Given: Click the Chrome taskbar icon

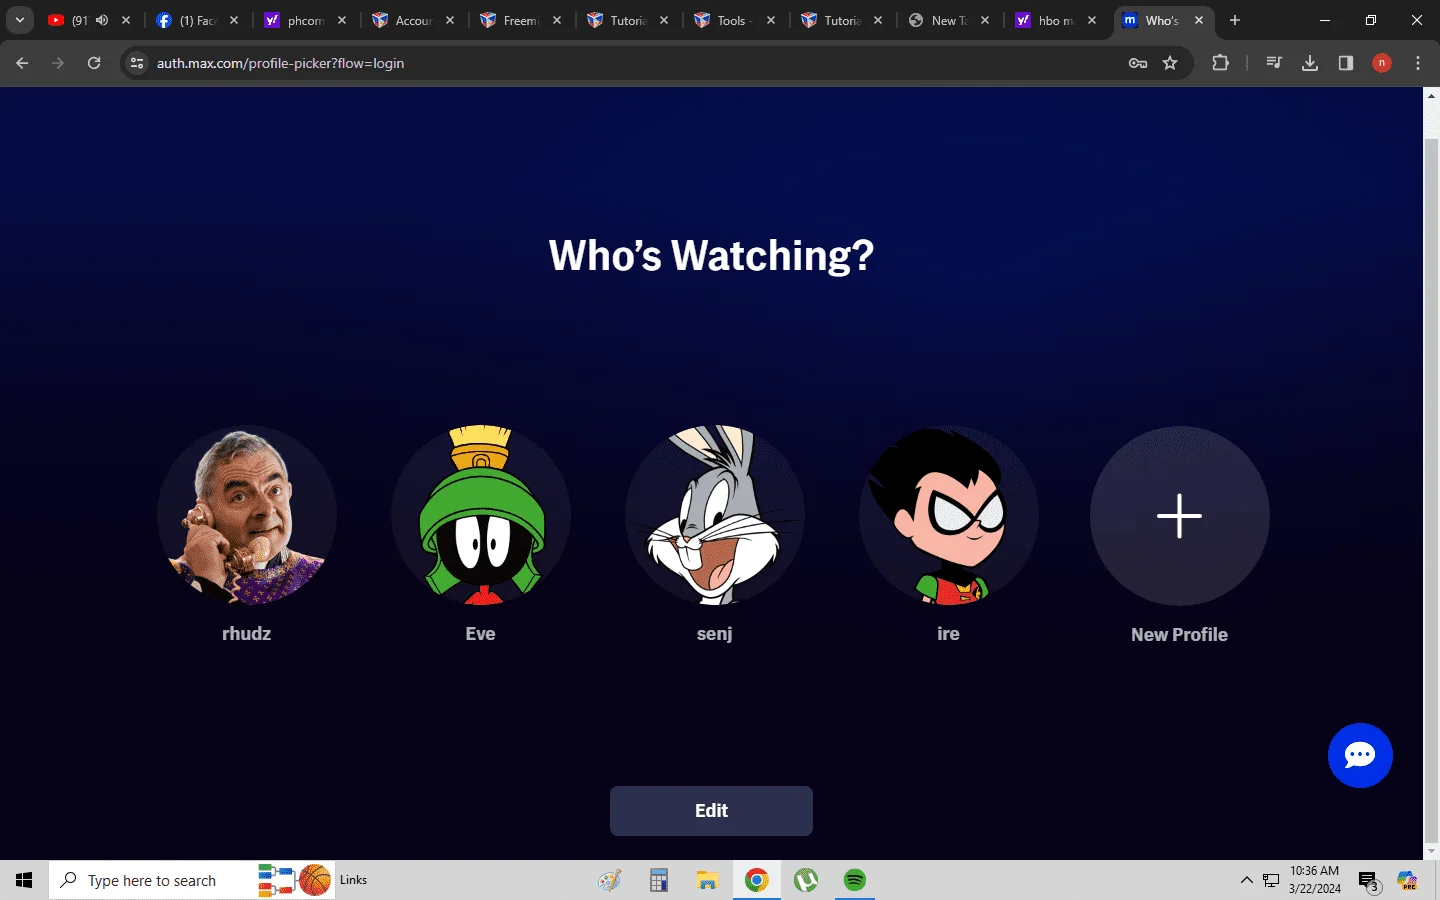Looking at the screenshot, I should [757, 880].
